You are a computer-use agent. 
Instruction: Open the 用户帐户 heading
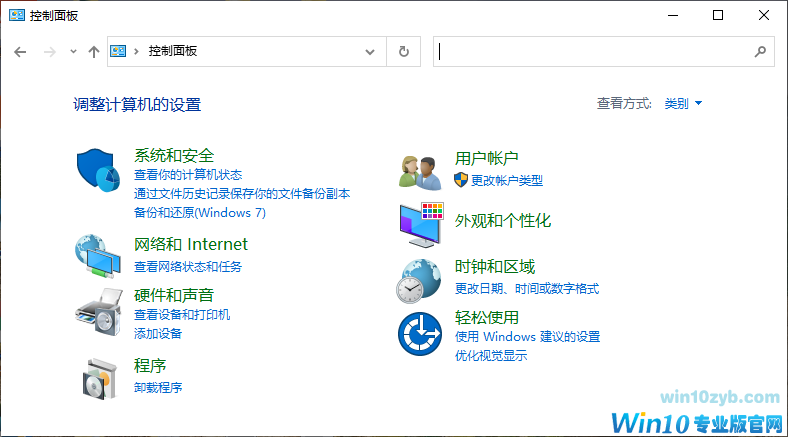[486, 158]
